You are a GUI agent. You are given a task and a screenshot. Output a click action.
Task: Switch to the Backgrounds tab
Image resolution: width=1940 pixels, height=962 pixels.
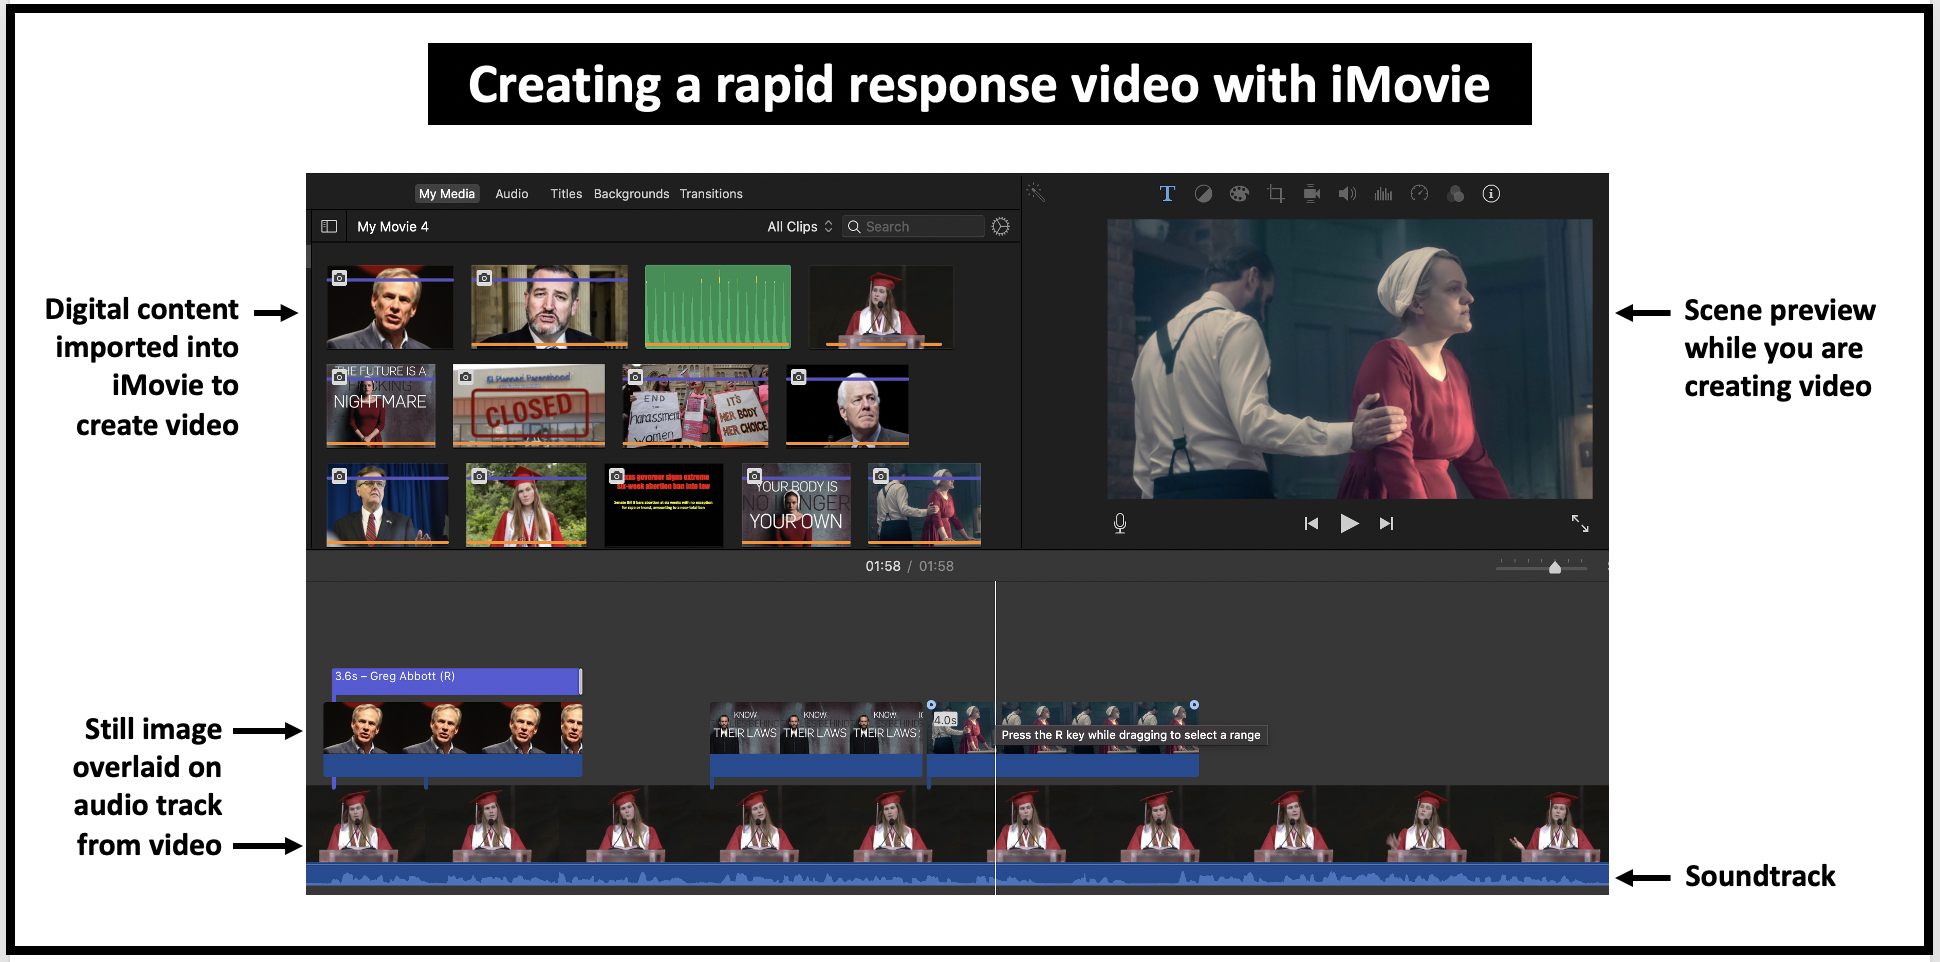631,194
